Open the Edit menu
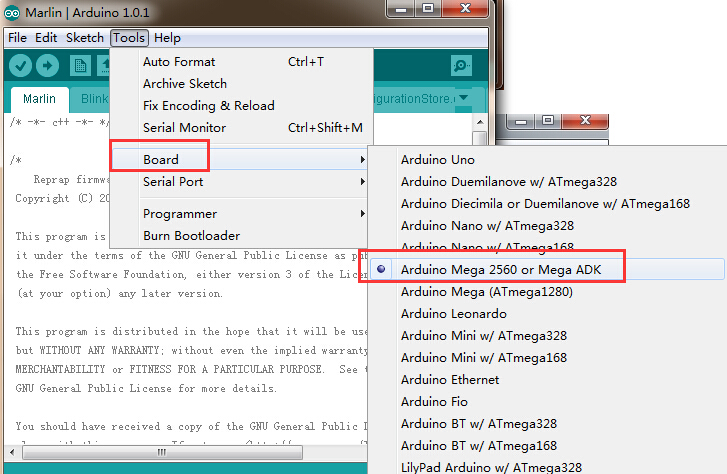This screenshot has width=727, height=474. pyautogui.click(x=46, y=38)
